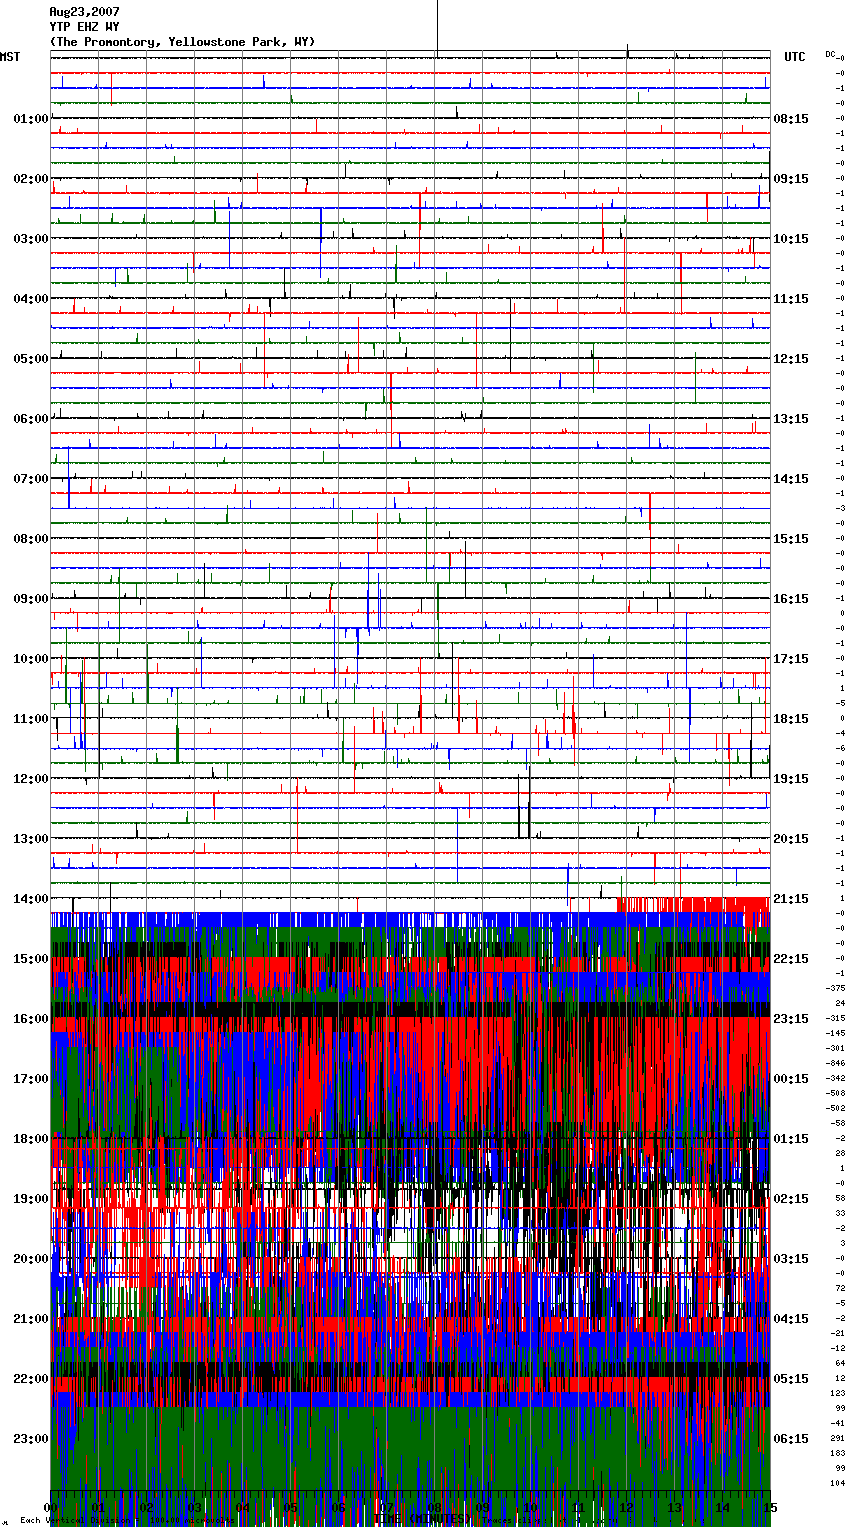This screenshot has height=1534, width=850.
Task: Select the 22:00 MST row label
Action: pyautogui.click(x=30, y=1379)
